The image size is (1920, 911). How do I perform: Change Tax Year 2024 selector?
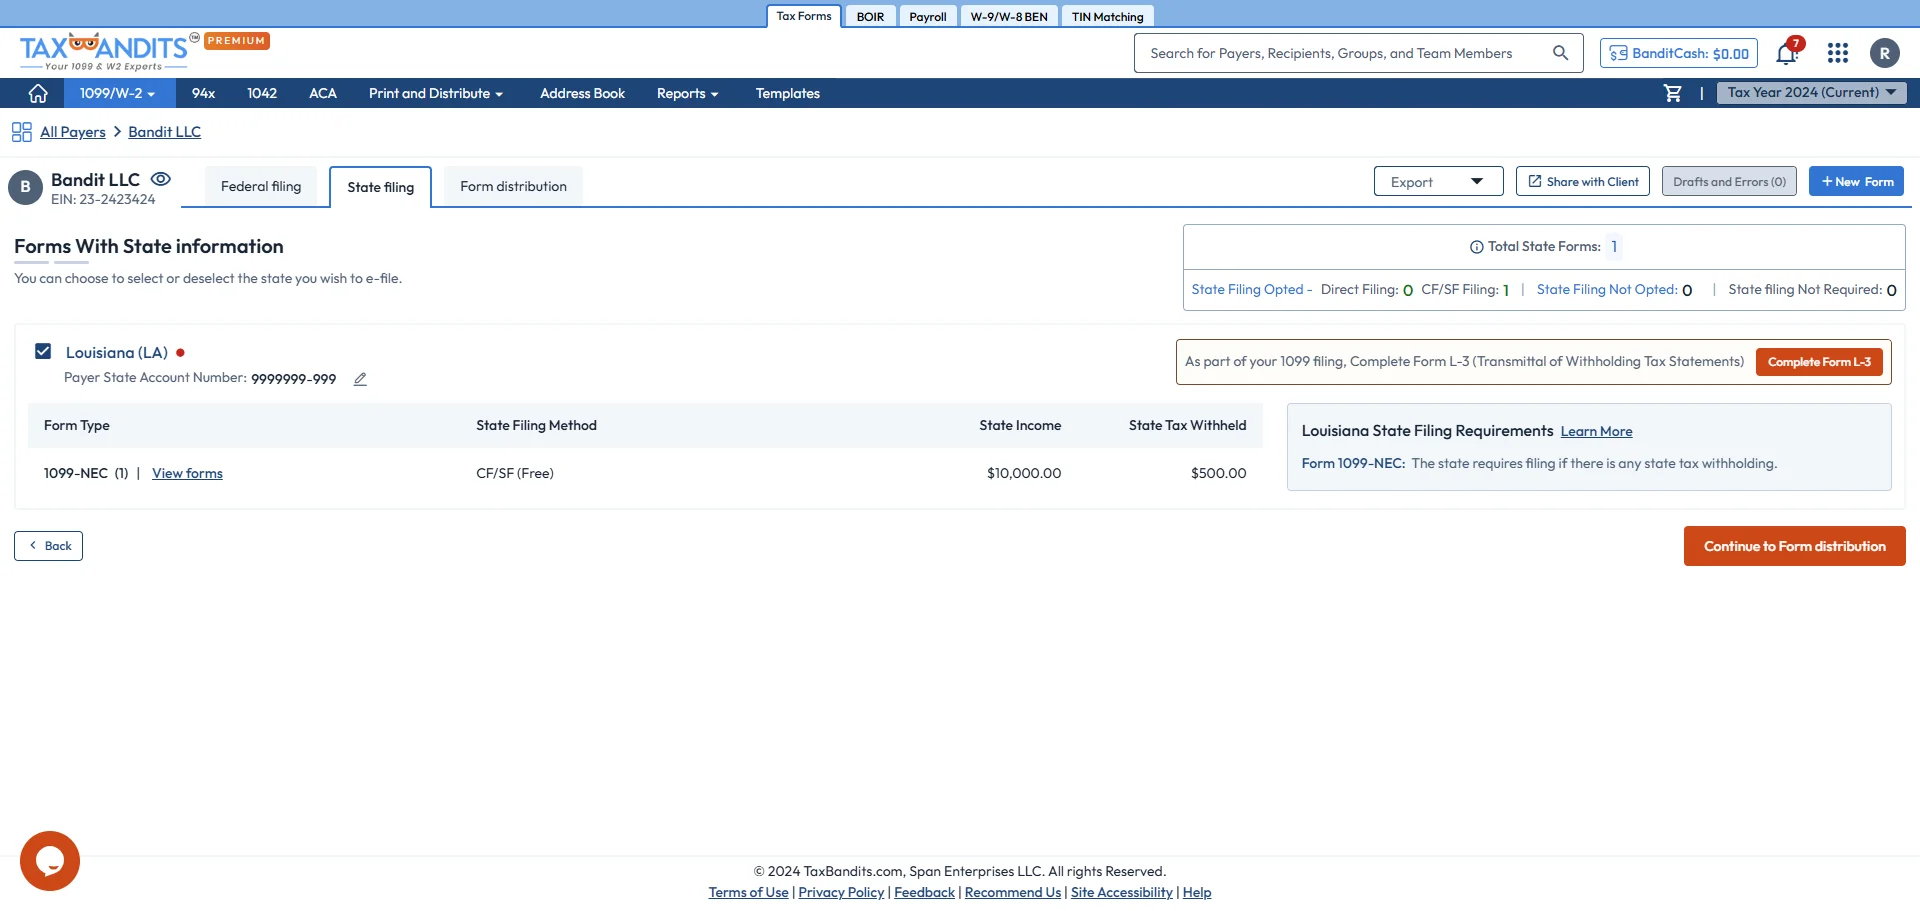(x=1812, y=92)
